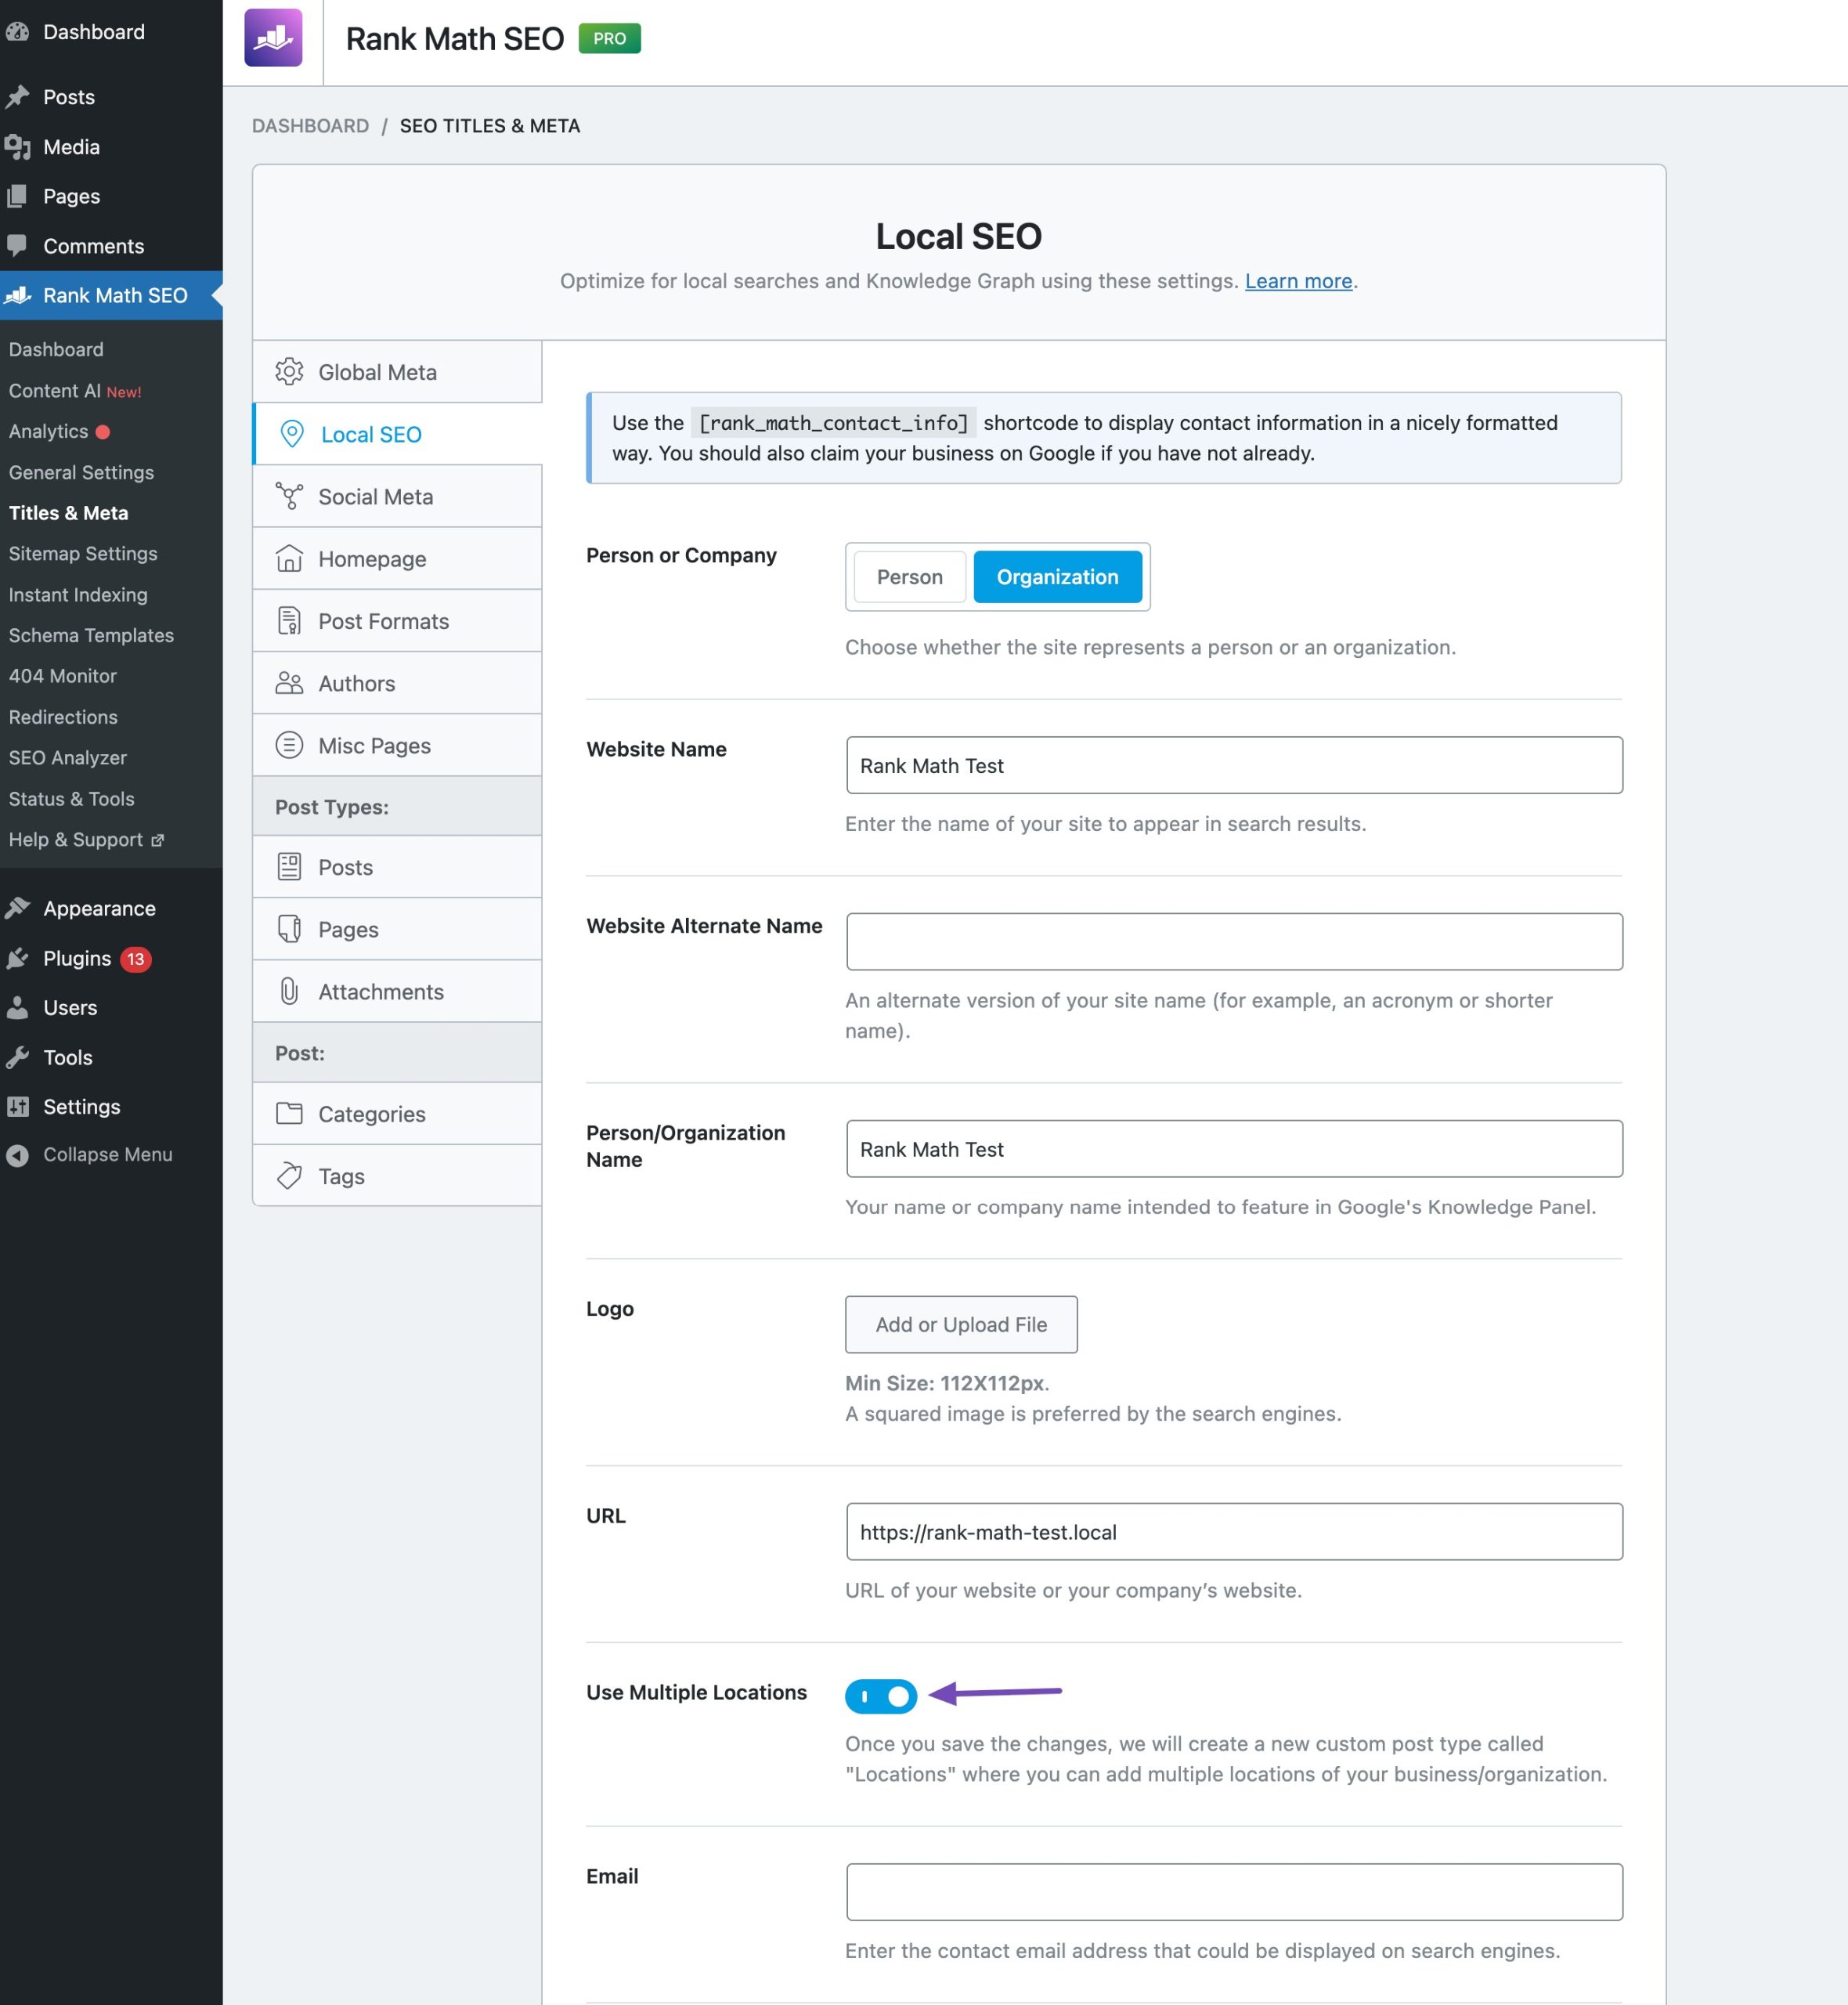
Task: Open the Pages post type tab
Action: (x=397, y=929)
